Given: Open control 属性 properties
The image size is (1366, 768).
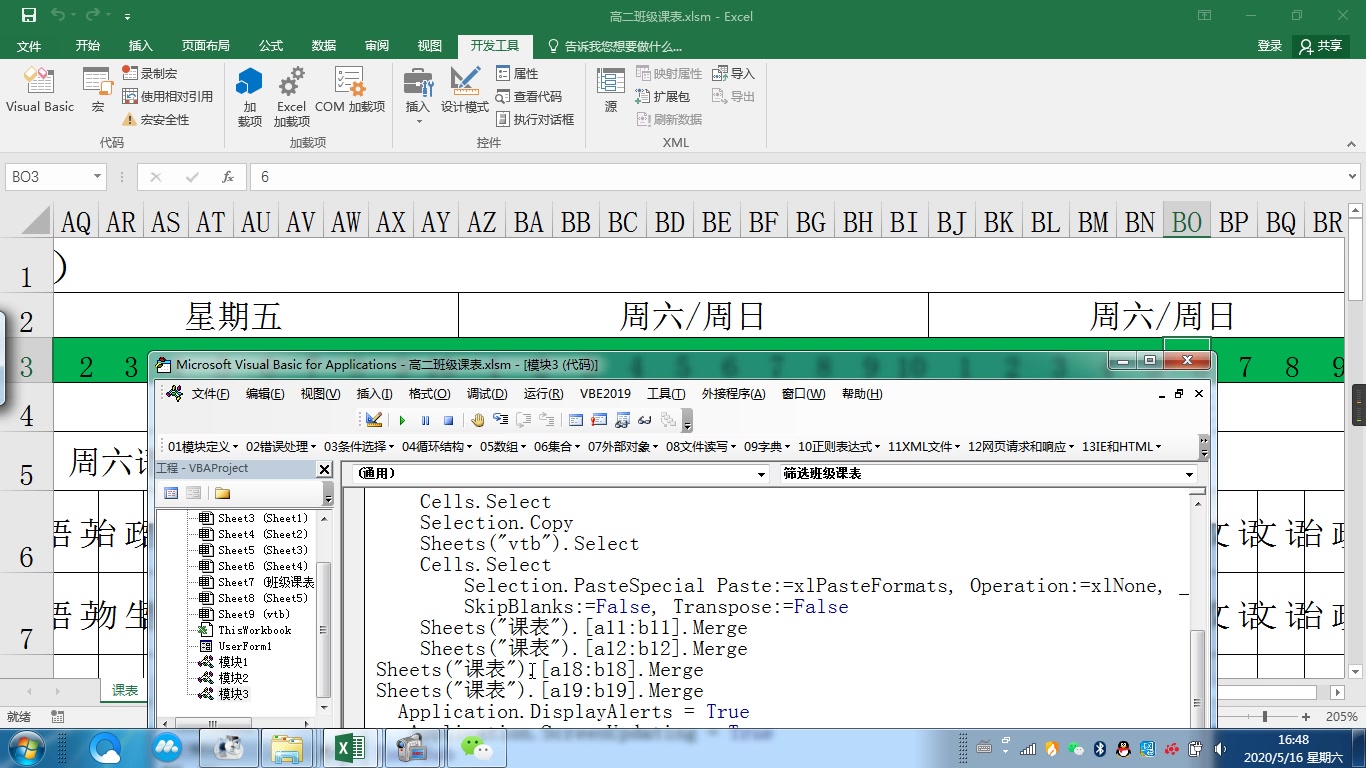Looking at the screenshot, I should (x=517, y=73).
